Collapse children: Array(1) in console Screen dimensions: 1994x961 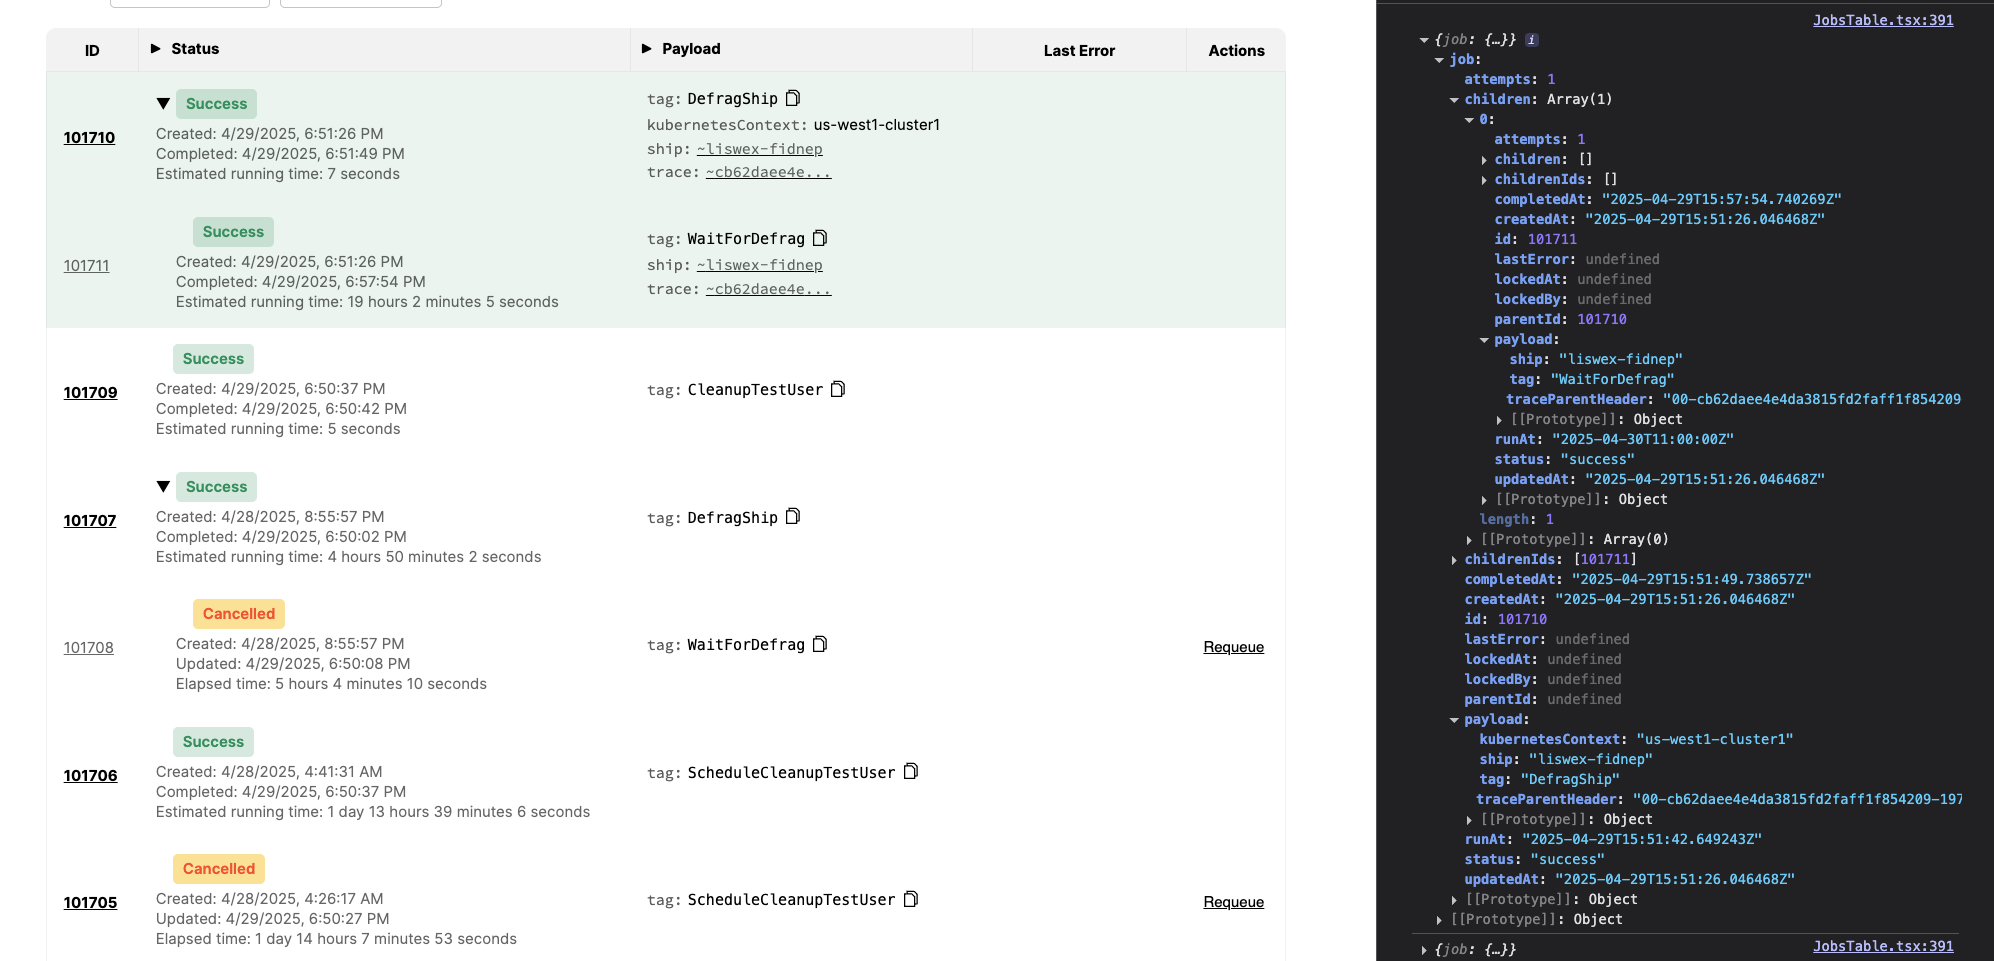tap(1454, 100)
